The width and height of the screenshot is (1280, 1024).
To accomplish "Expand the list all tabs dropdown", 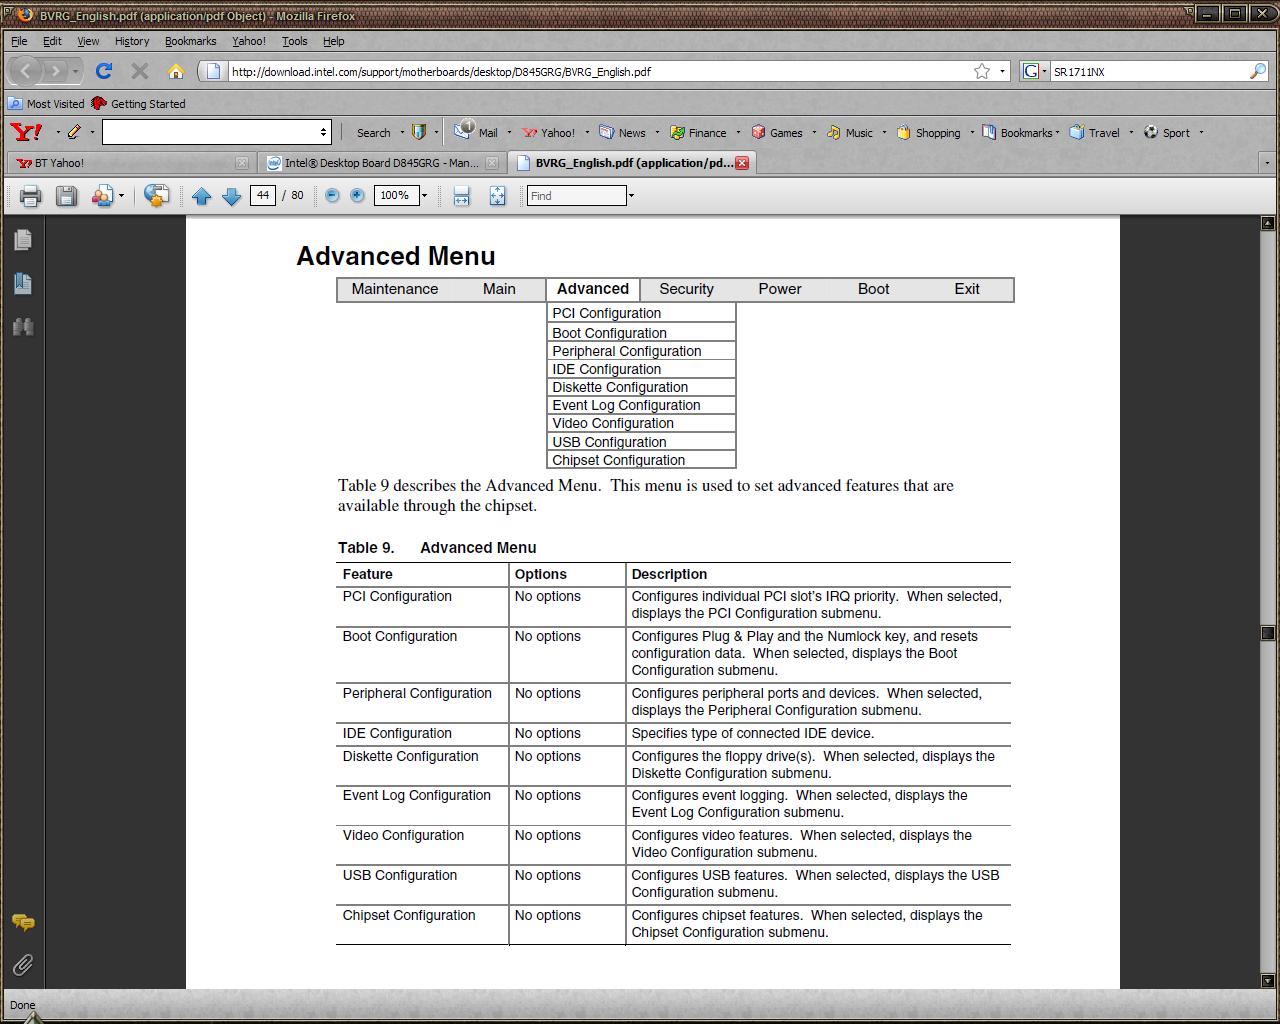I will click(1267, 163).
